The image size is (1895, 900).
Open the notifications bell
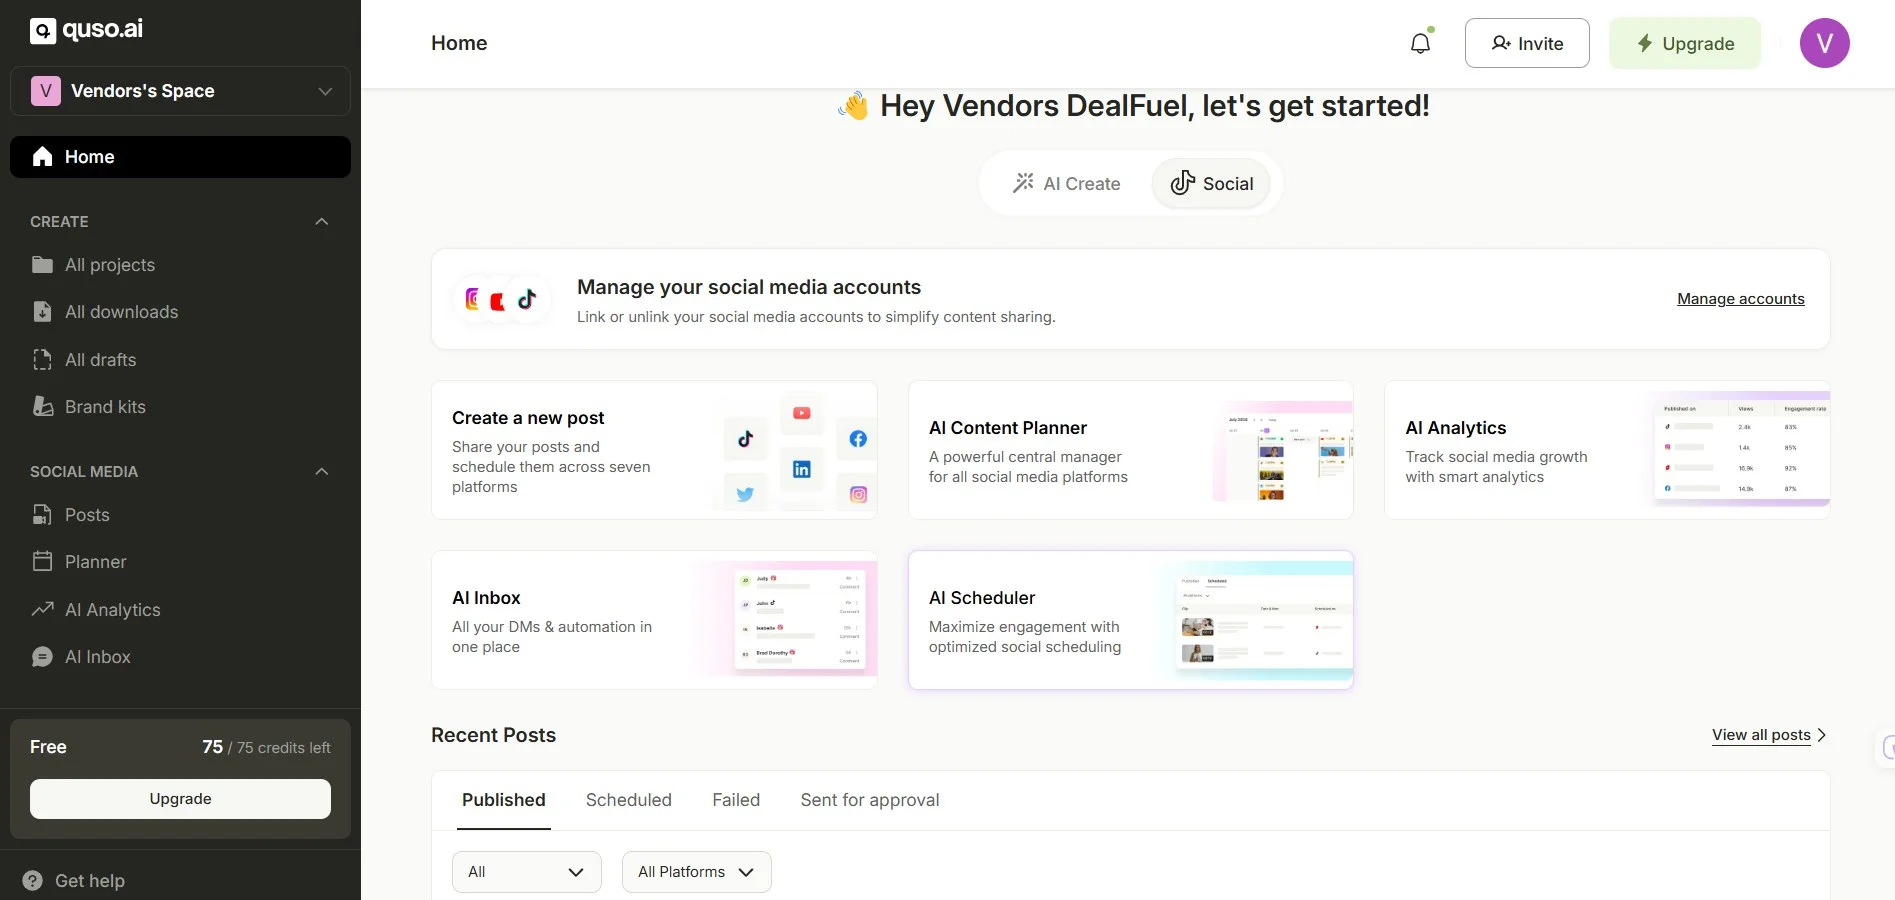(x=1420, y=42)
